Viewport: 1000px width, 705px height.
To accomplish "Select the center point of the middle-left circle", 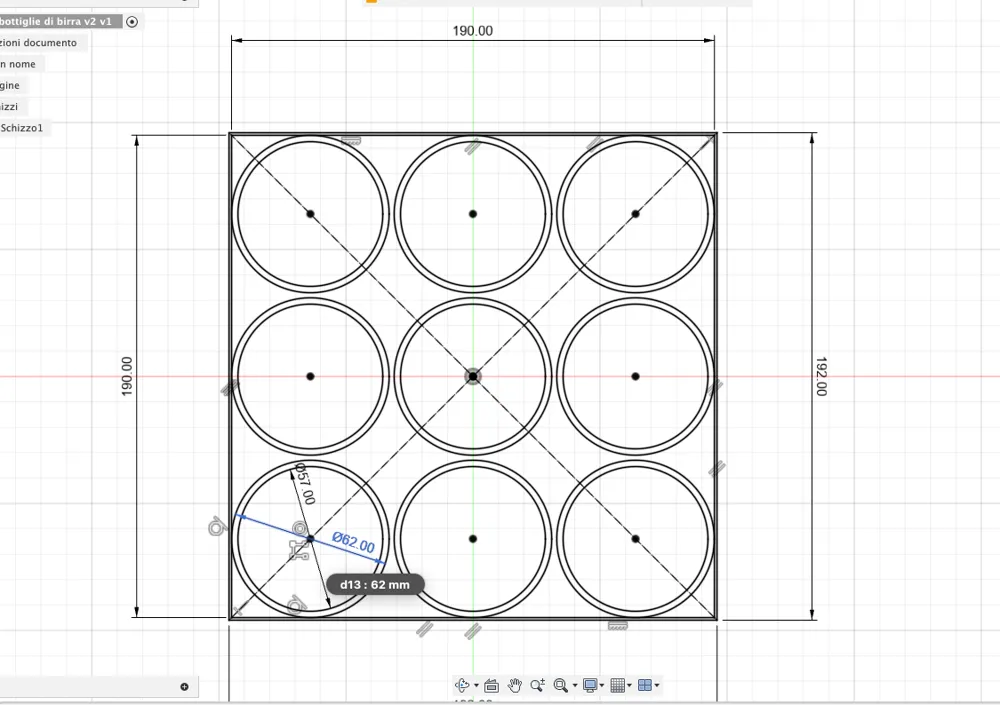I will pos(311,376).
